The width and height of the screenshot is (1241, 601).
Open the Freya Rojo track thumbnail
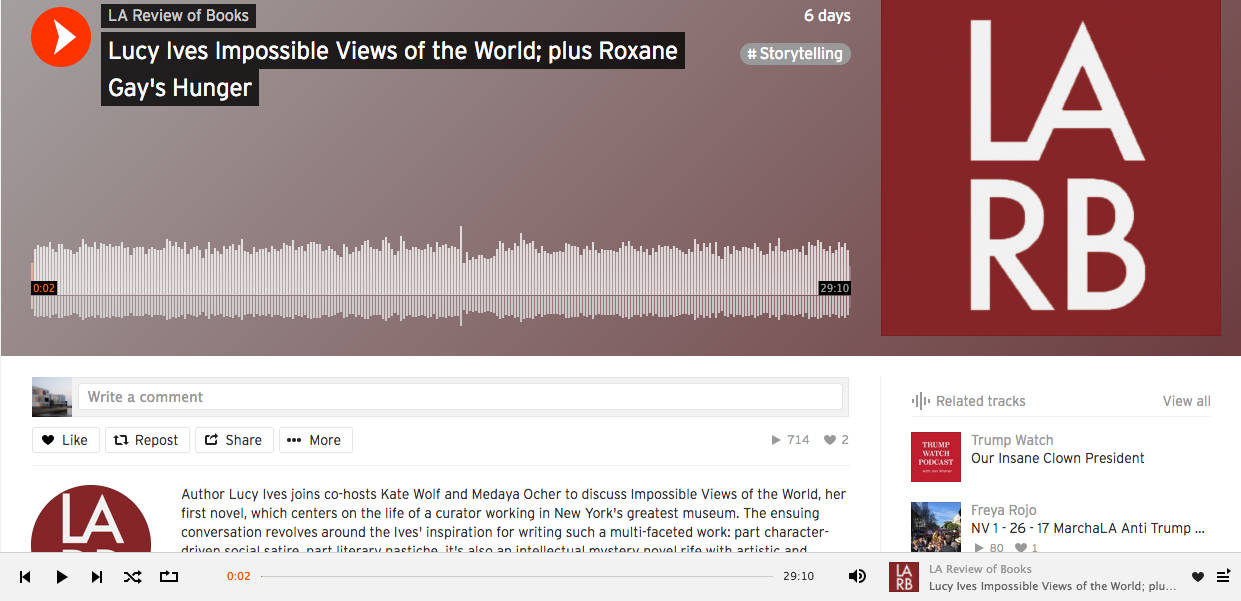click(936, 527)
